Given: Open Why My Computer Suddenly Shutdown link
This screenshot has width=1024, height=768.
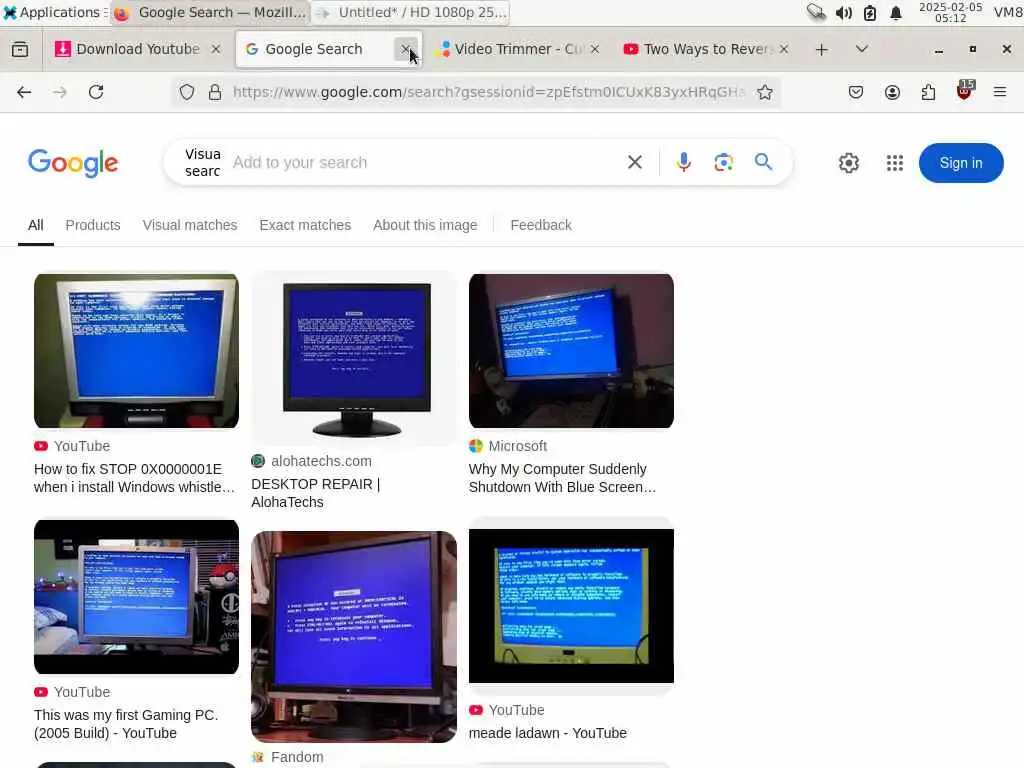Looking at the screenshot, I should pyautogui.click(x=562, y=478).
